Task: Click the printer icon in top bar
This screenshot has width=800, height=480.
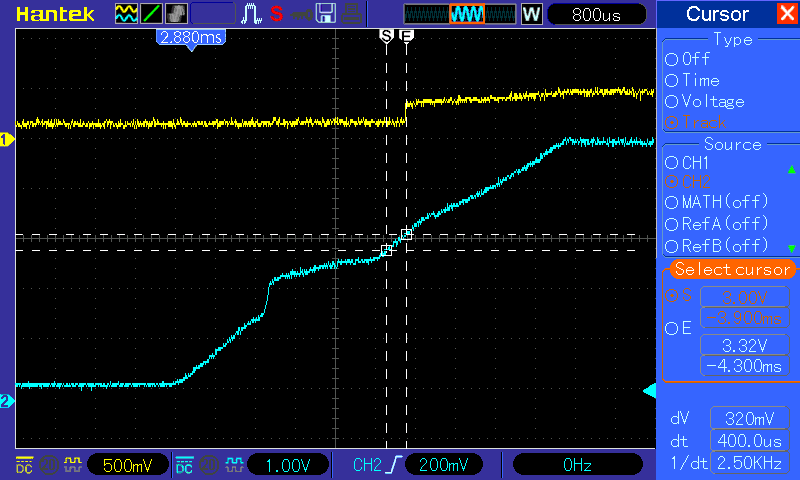Action: pos(352,14)
